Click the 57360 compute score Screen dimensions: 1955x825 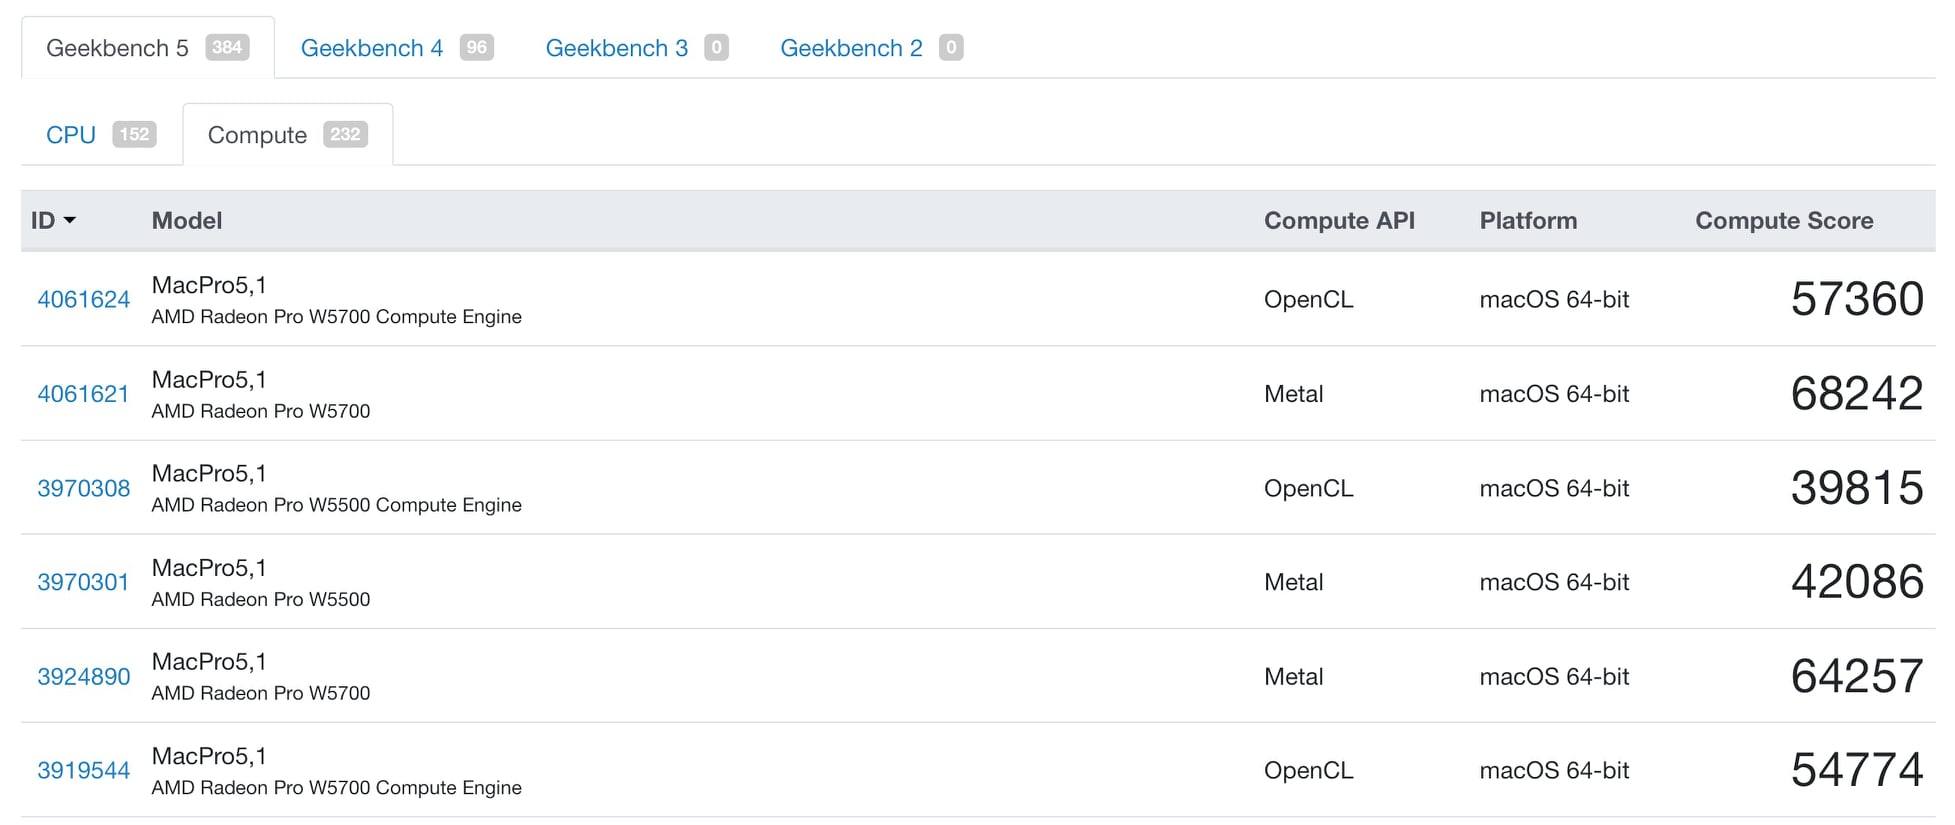tap(1857, 299)
